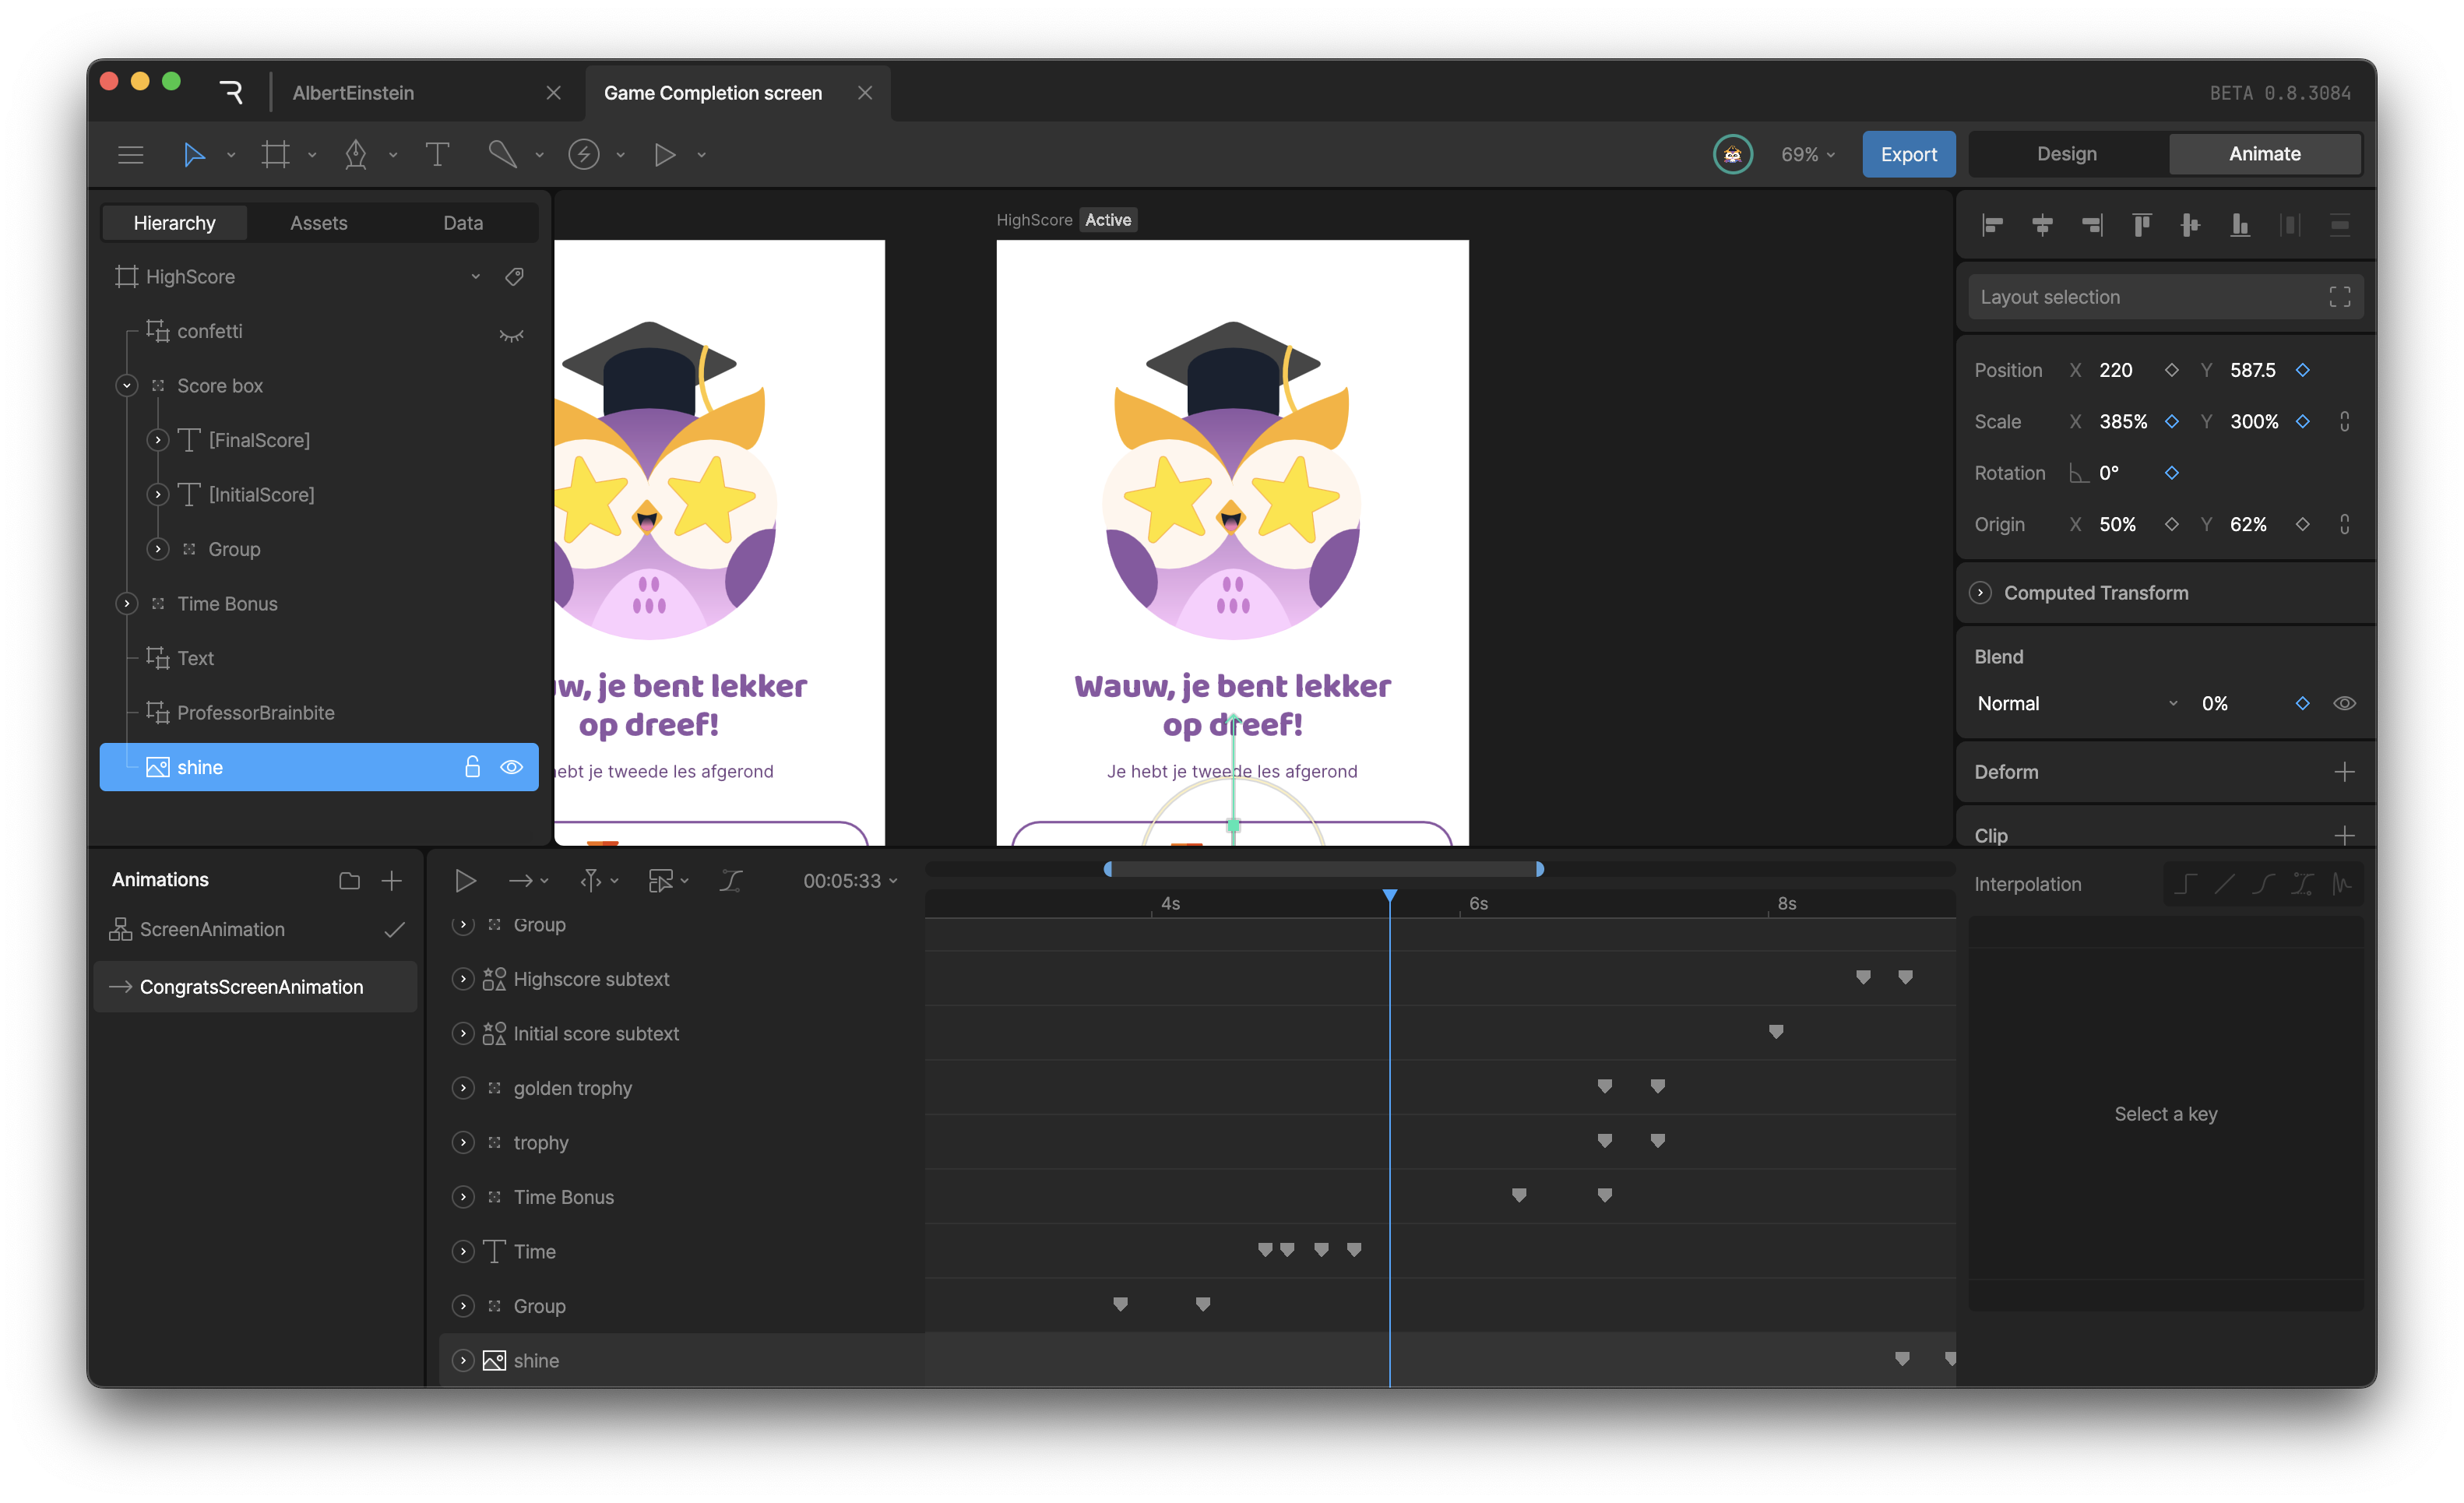Switch to the Hierarchy tab
This screenshot has width=2464, height=1503.
tap(174, 223)
